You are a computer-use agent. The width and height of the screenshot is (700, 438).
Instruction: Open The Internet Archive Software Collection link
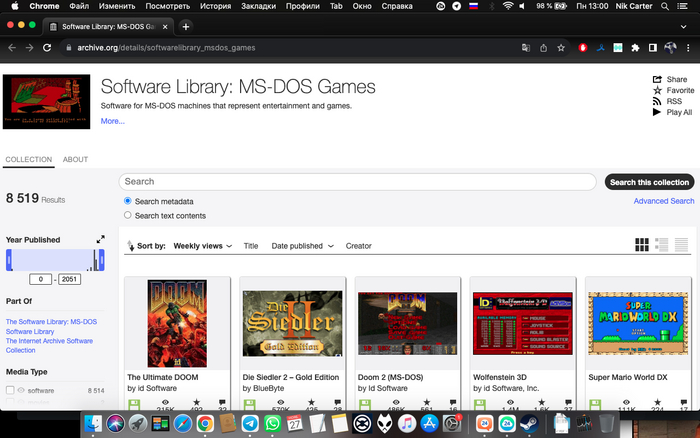click(49, 346)
